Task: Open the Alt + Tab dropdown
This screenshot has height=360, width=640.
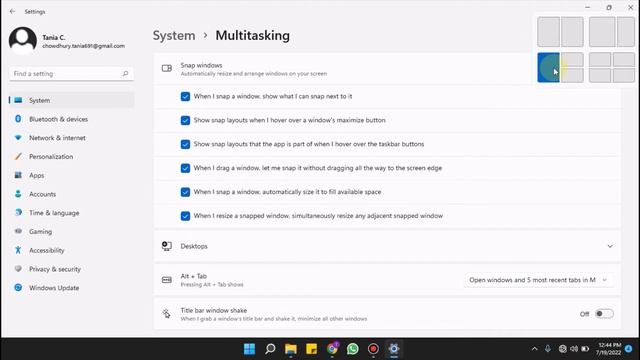Action: [538, 280]
